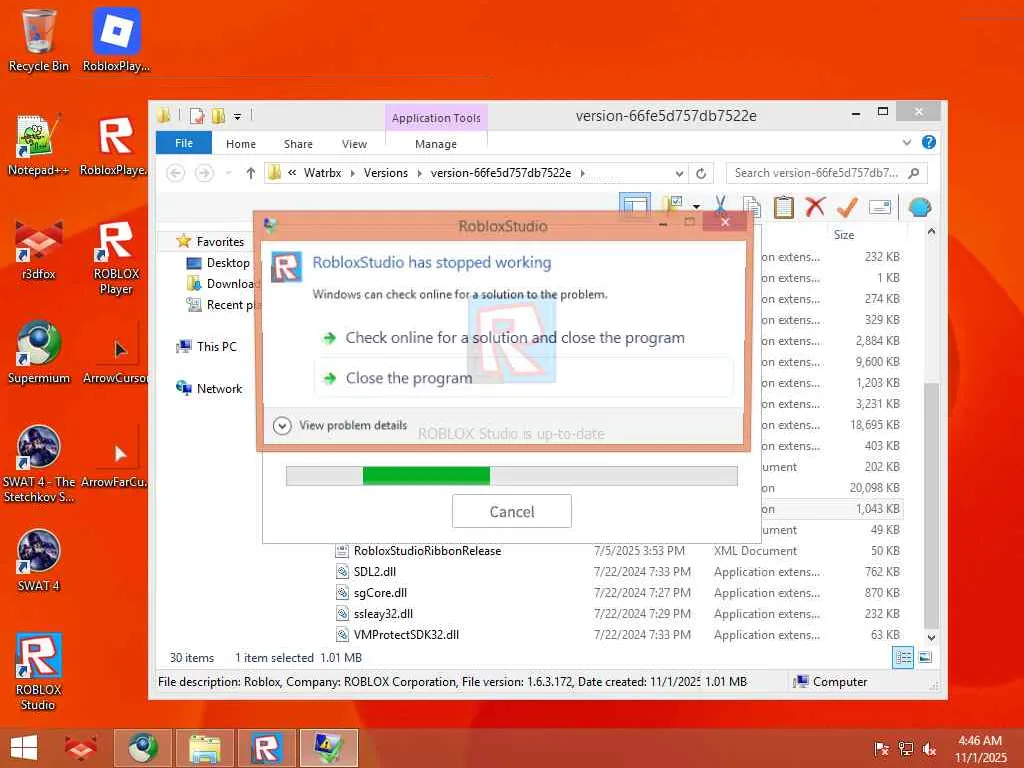Image resolution: width=1024 pixels, height=768 pixels.
Task: Select the ROBLOX Player desktop shortcut
Action: coord(116,257)
